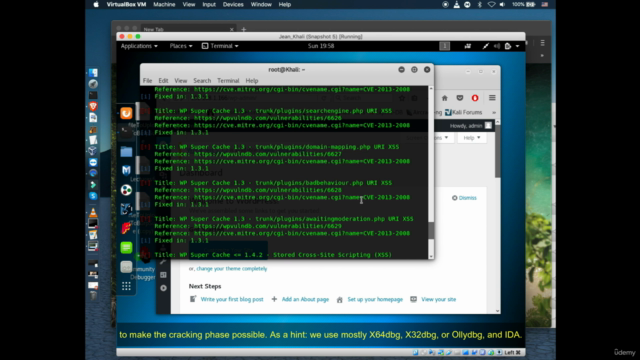Show more bookmarks via Firefox » chevron
This screenshot has width=640, height=360.
pos(494,112)
